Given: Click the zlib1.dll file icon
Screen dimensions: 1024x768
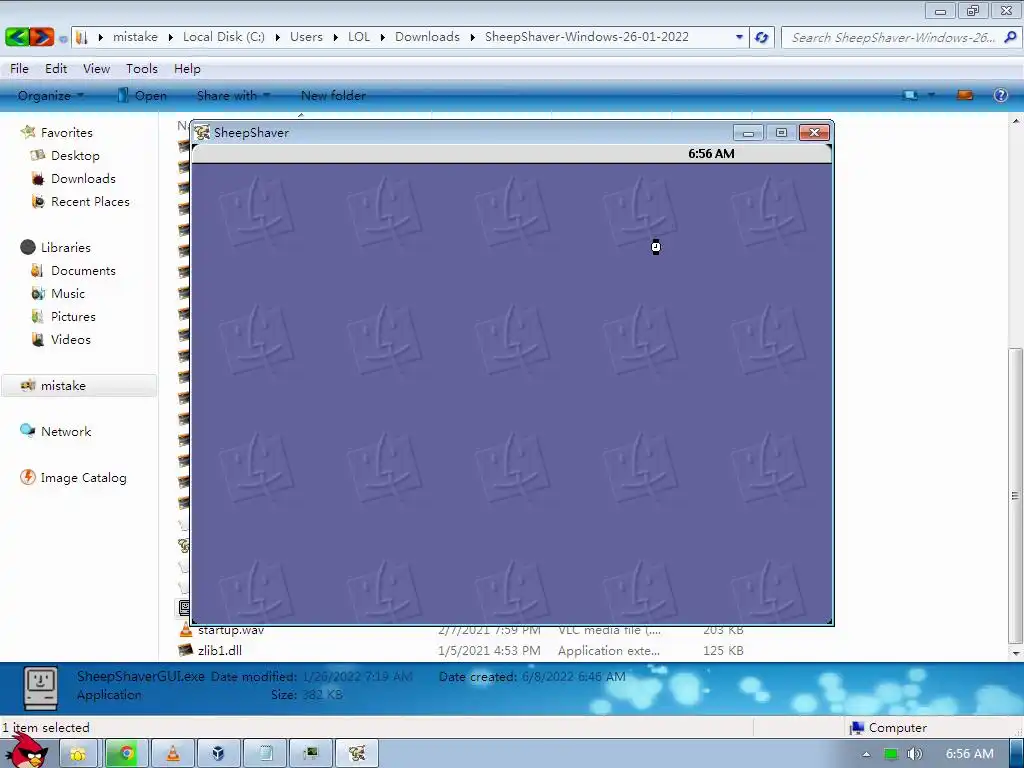Looking at the screenshot, I should (x=186, y=650).
